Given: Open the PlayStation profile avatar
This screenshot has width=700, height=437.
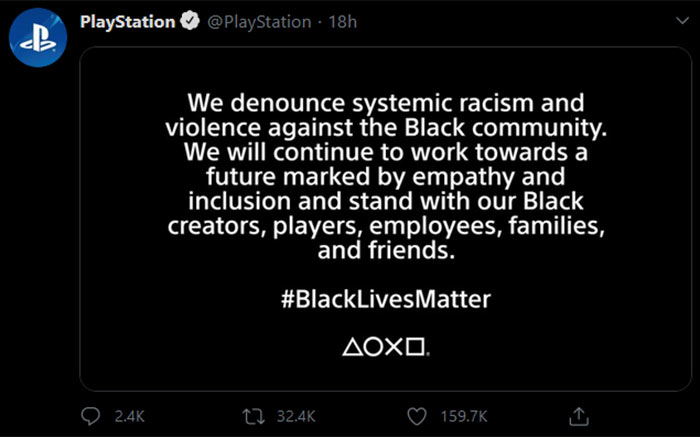Looking at the screenshot, I should (38, 37).
